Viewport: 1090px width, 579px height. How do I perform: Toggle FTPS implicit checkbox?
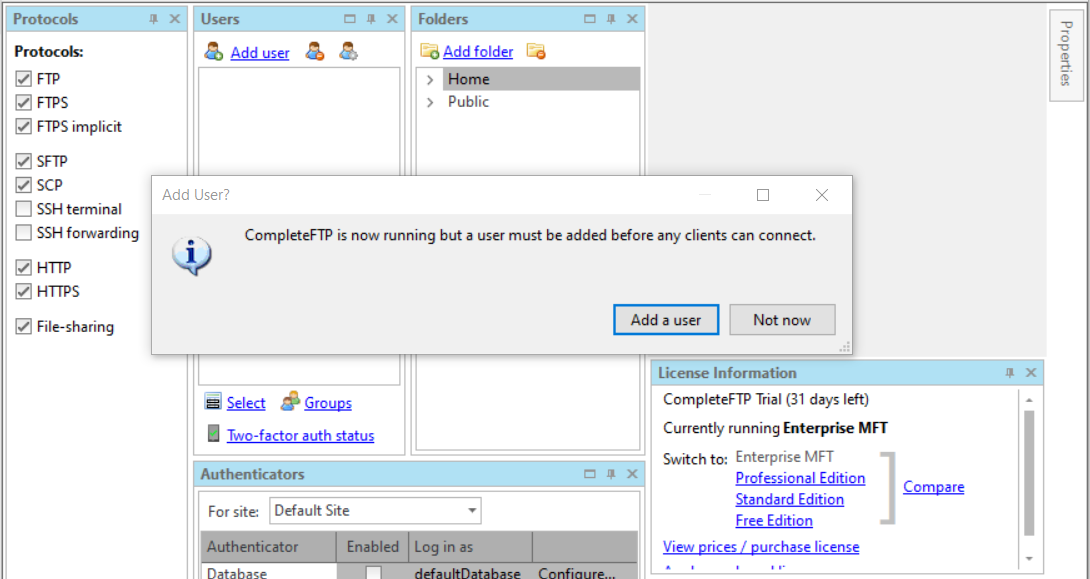click(24, 127)
